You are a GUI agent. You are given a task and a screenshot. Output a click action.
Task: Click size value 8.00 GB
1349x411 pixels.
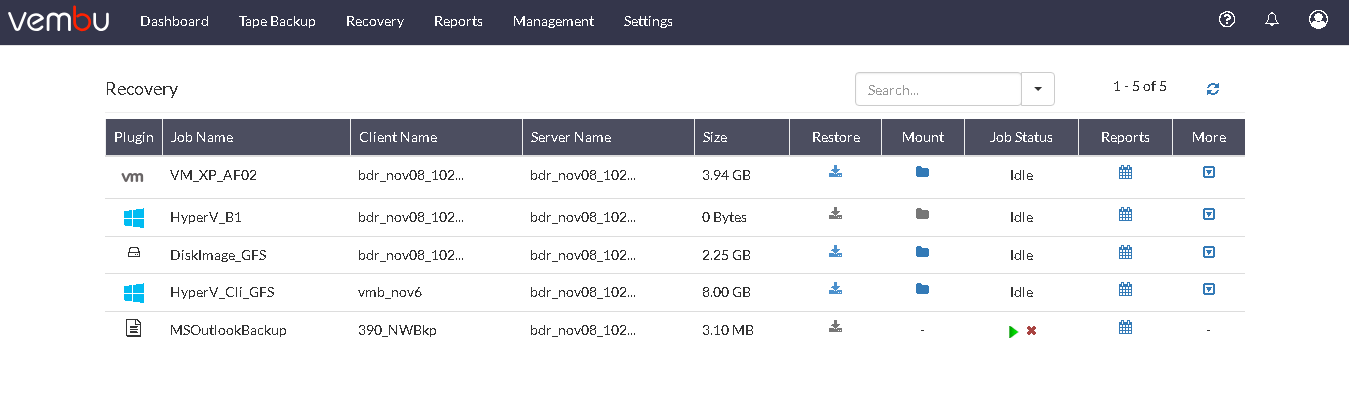coord(727,292)
